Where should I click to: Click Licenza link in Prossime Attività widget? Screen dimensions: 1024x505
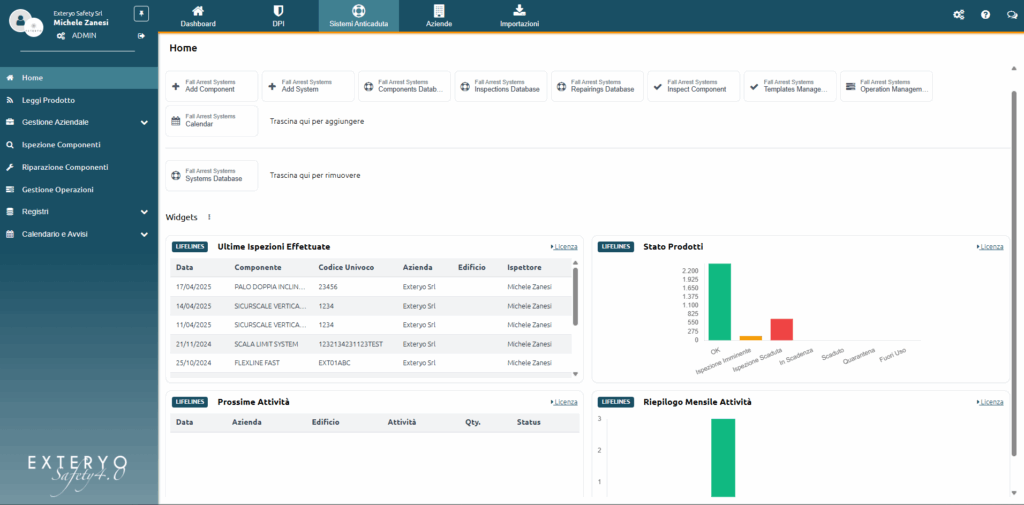point(564,402)
